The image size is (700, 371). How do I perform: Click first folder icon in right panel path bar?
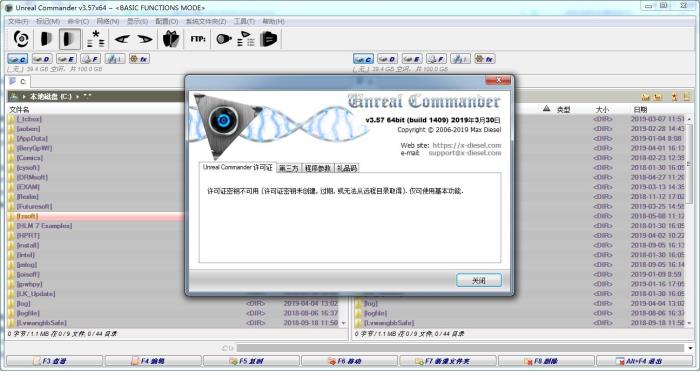tap(646, 97)
